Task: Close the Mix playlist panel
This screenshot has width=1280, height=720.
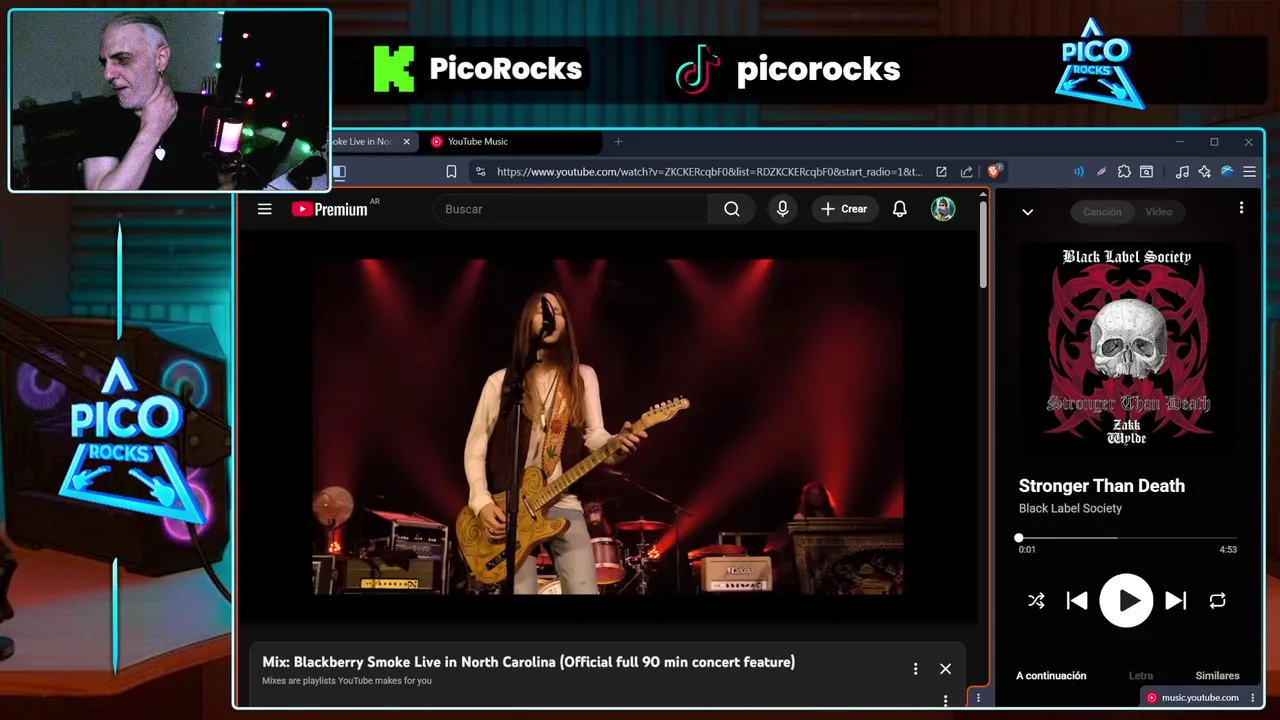Action: (x=945, y=669)
